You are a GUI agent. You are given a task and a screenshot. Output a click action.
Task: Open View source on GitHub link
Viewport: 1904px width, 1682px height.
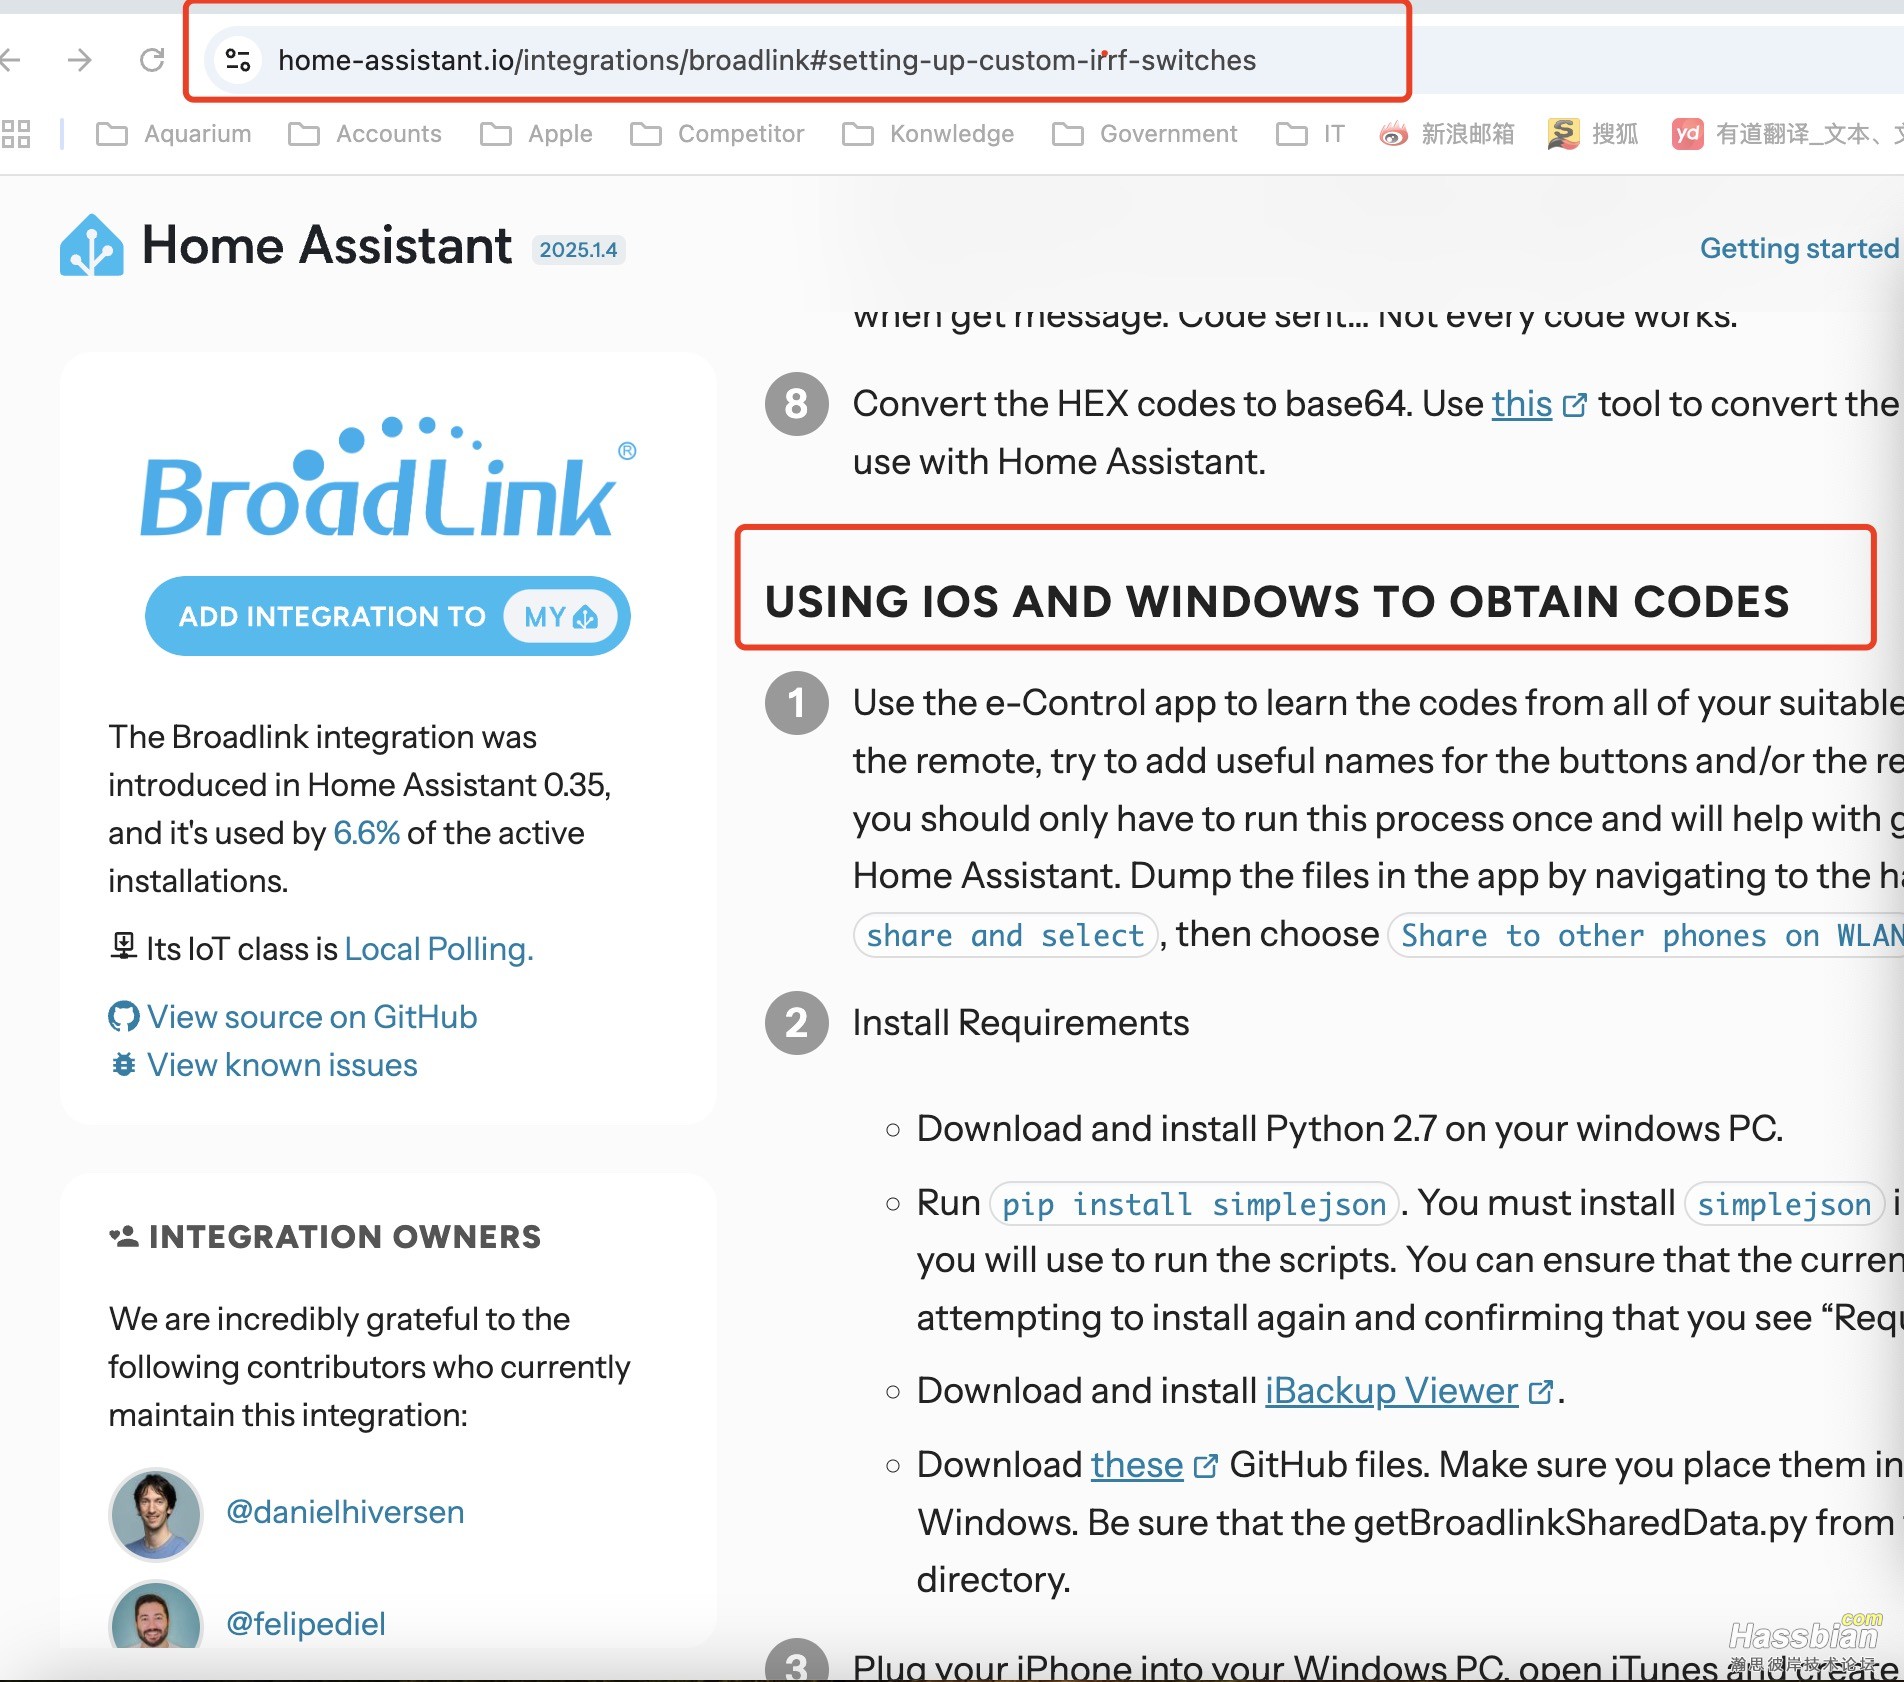[x=312, y=1017]
